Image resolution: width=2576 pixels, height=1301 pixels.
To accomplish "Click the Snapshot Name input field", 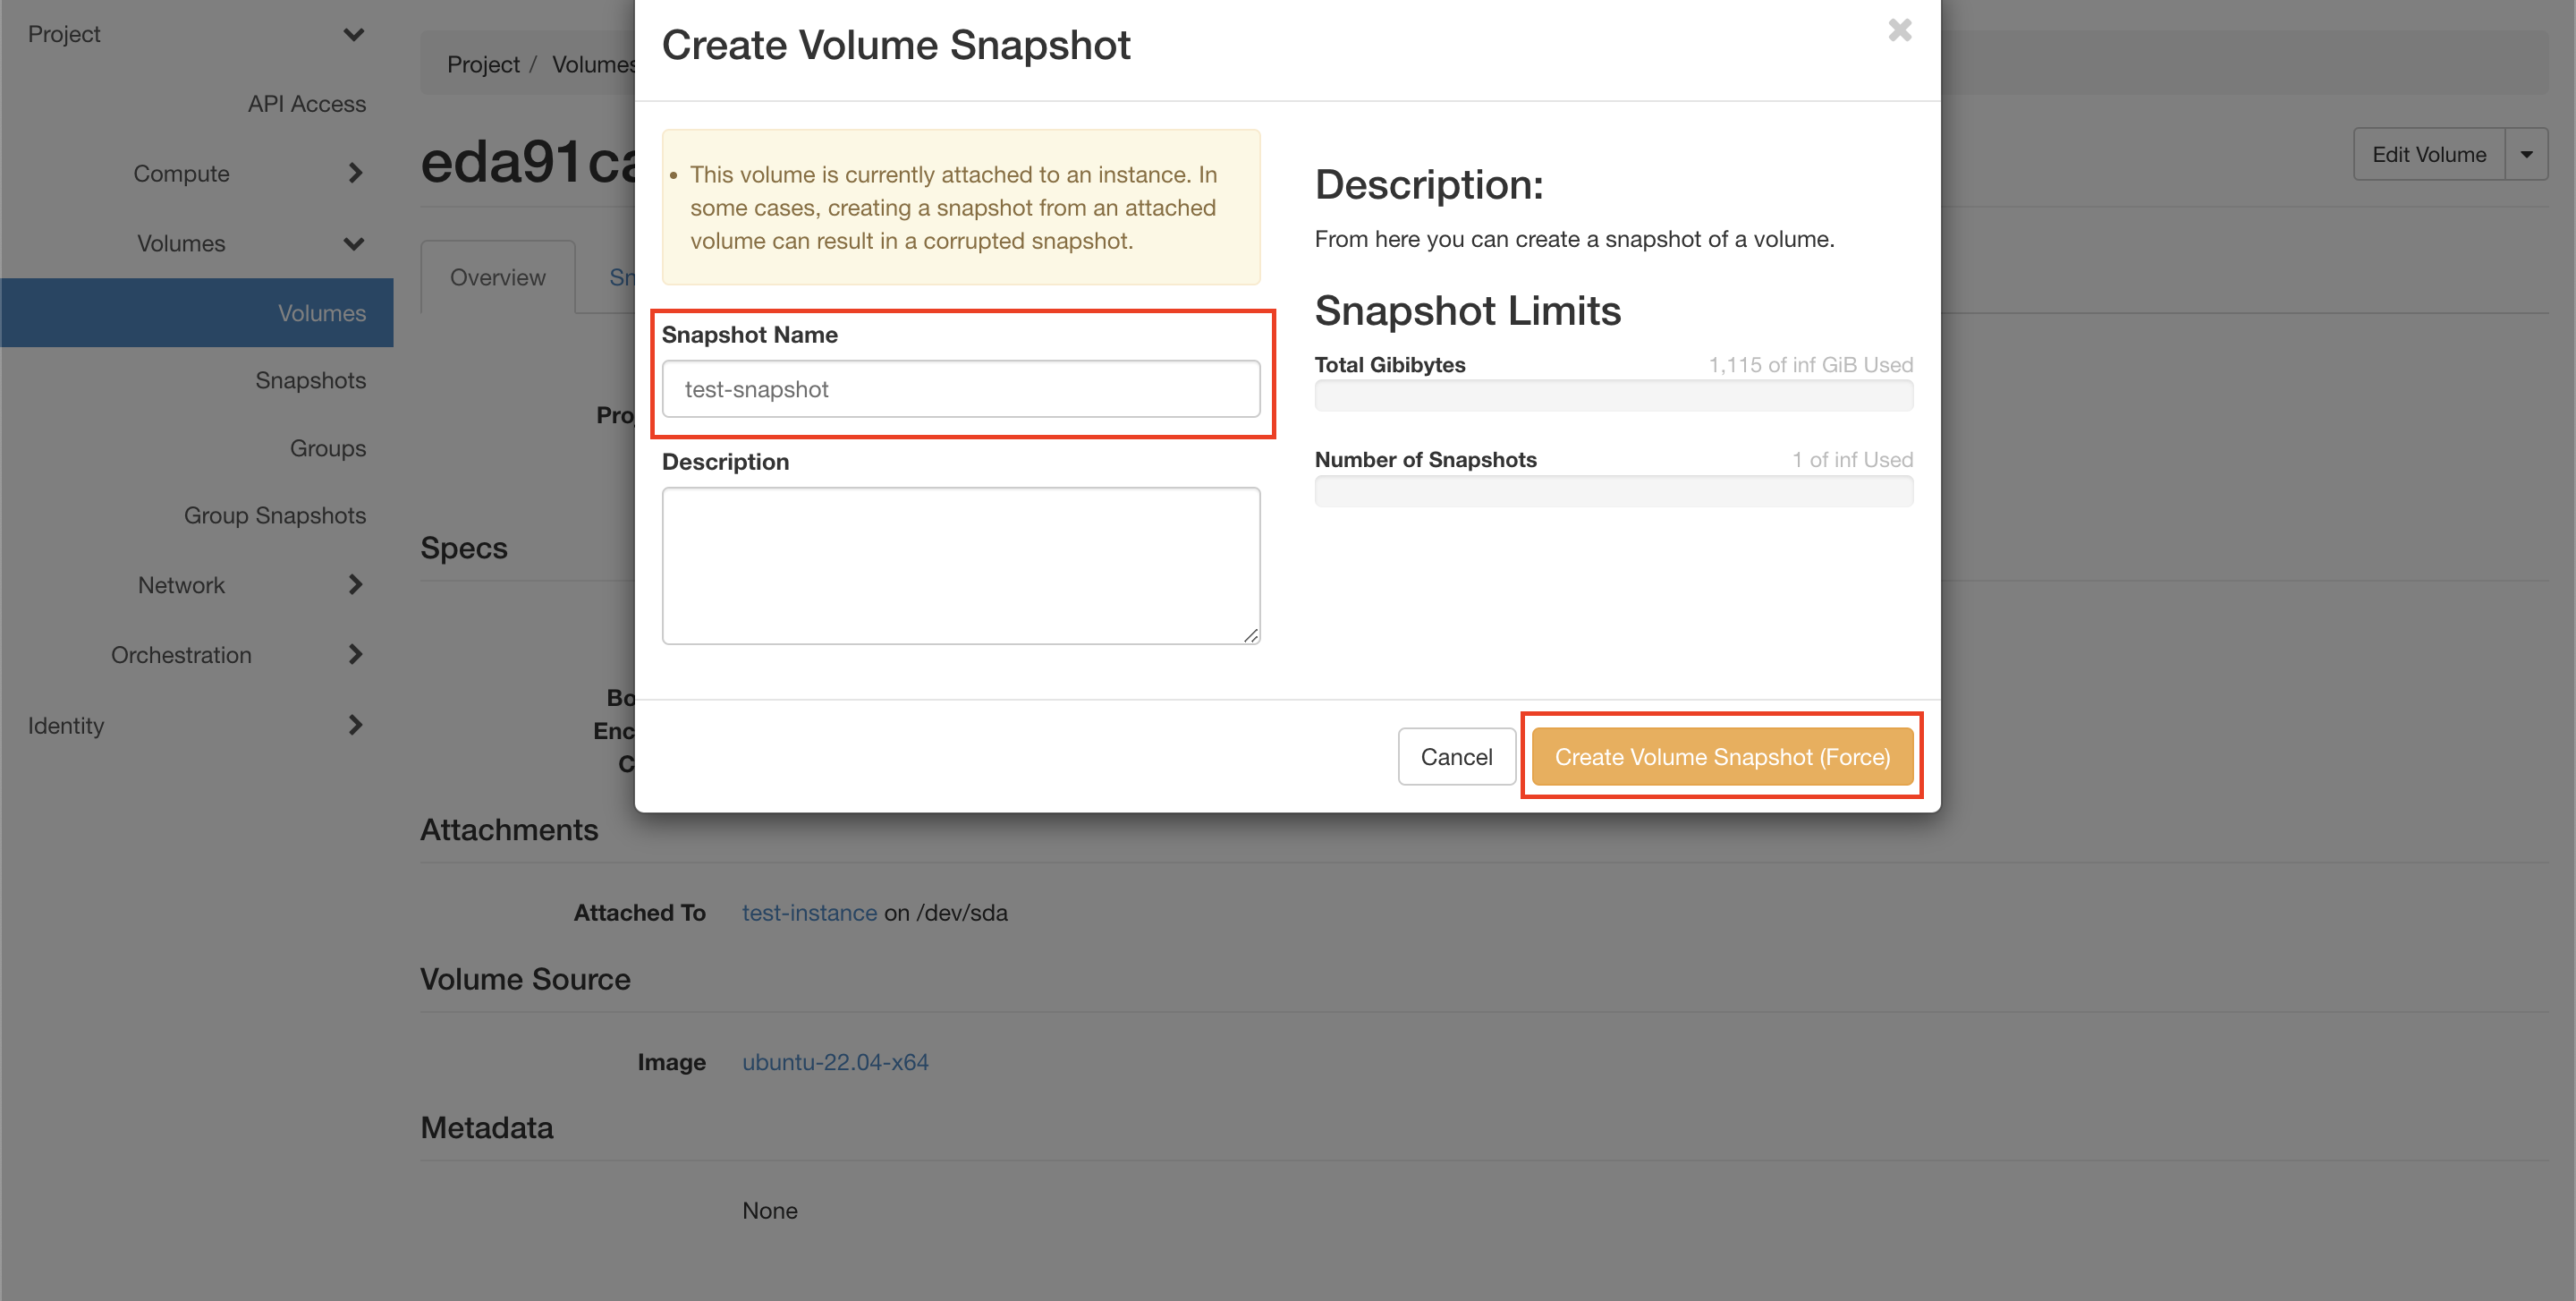I will (x=960, y=389).
